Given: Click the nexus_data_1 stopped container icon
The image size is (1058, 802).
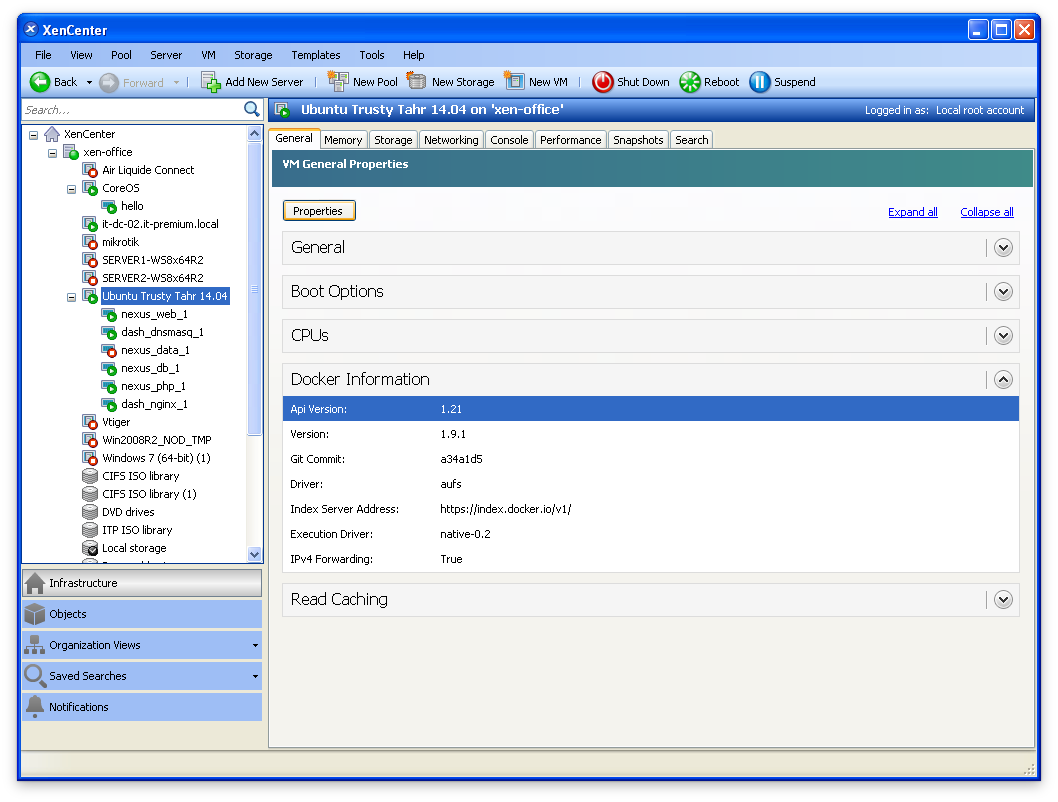Looking at the screenshot, I should [109, 351].
